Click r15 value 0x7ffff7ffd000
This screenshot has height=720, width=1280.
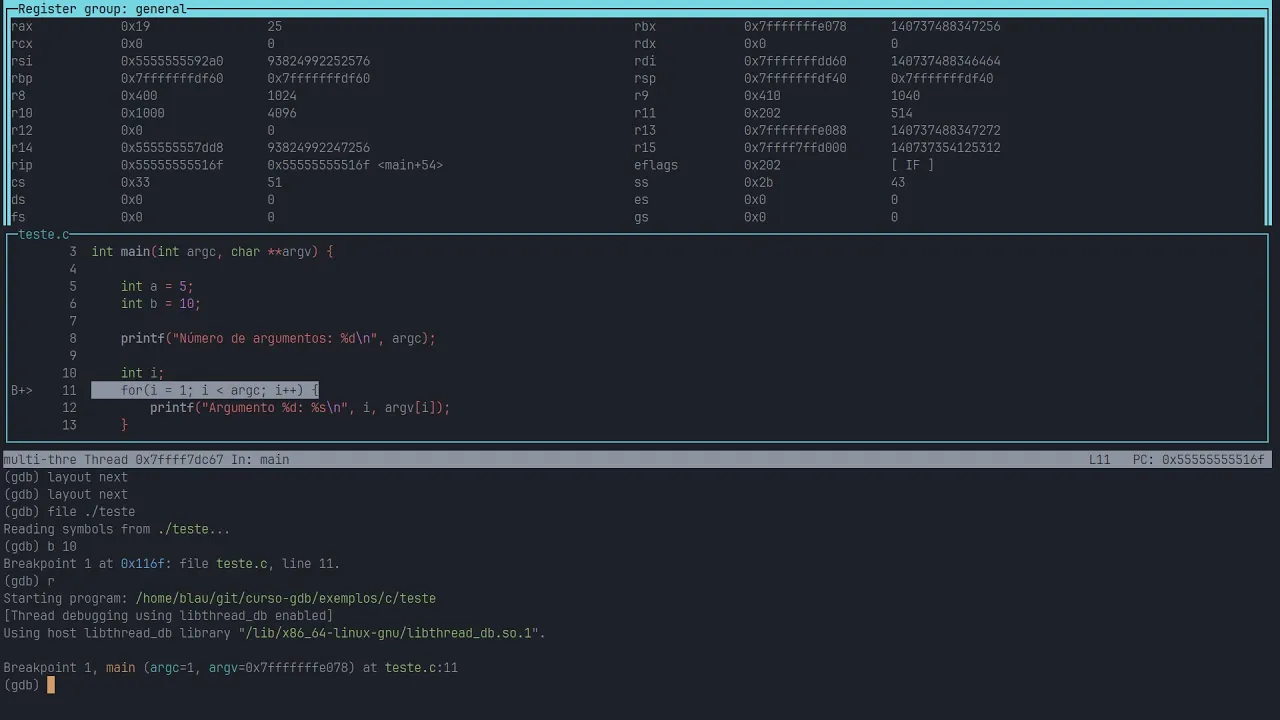coord(795,147)
